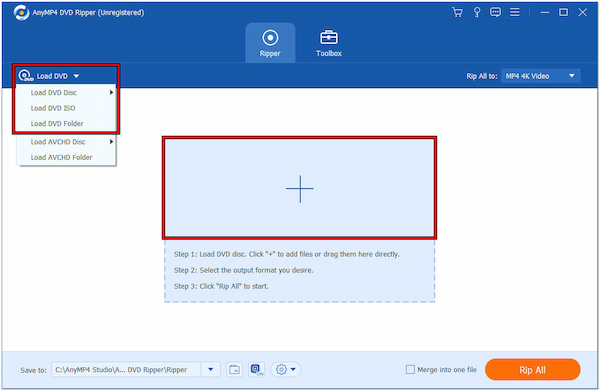The width and height of the screenshot is (600, 391).
Task: Expand the Save to path dropdown arrow
Action: (210, 370)
